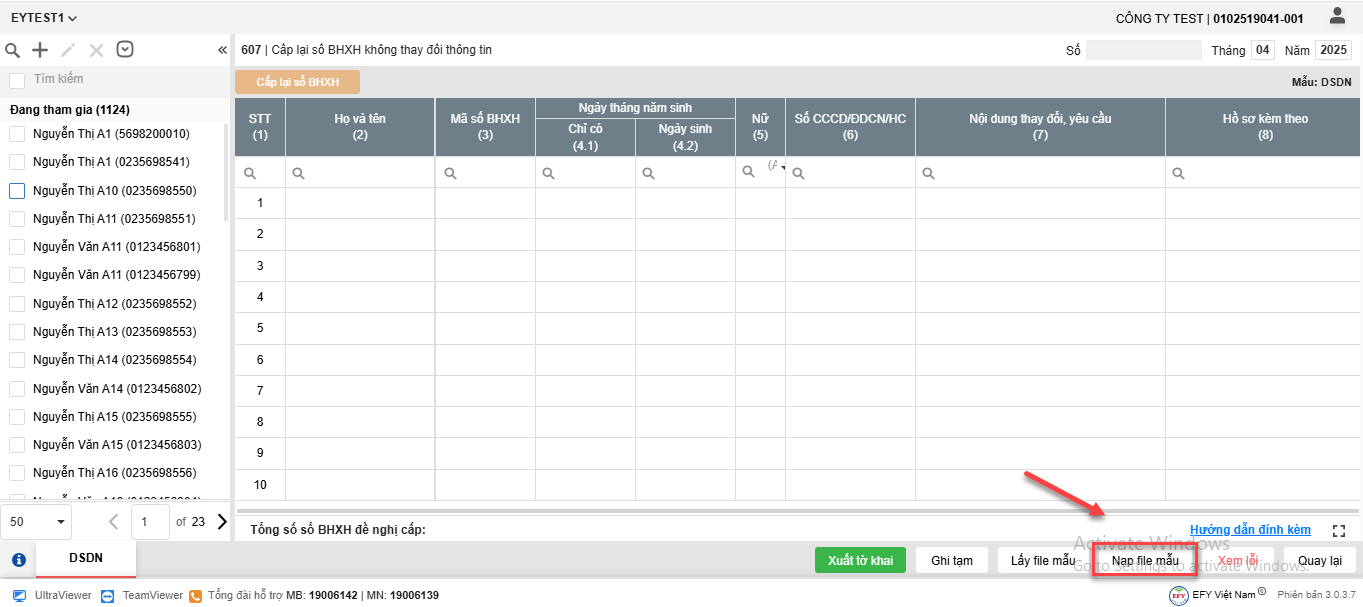Check Nguyễn Văn A14 (0123456802) in list

click(17, 388)
